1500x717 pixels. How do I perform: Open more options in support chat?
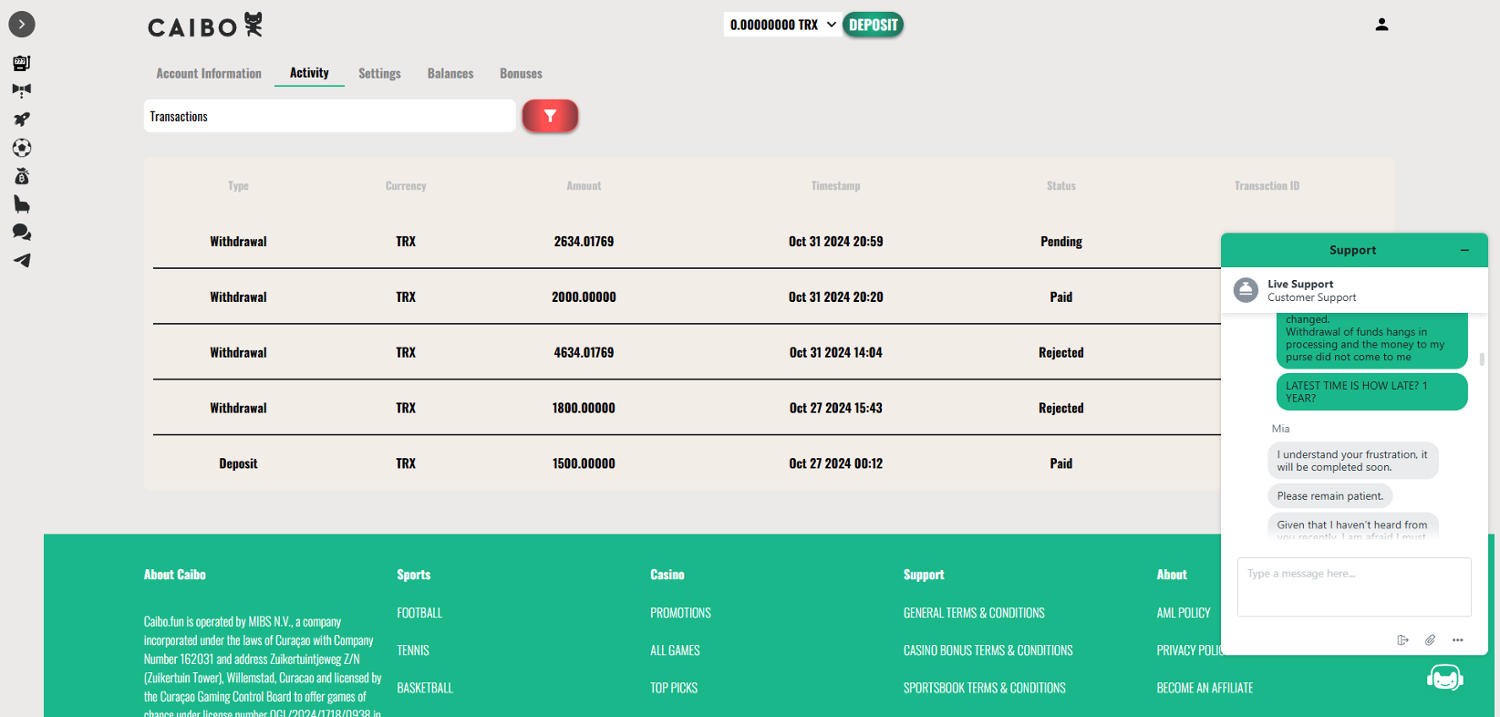point(1458,640)
